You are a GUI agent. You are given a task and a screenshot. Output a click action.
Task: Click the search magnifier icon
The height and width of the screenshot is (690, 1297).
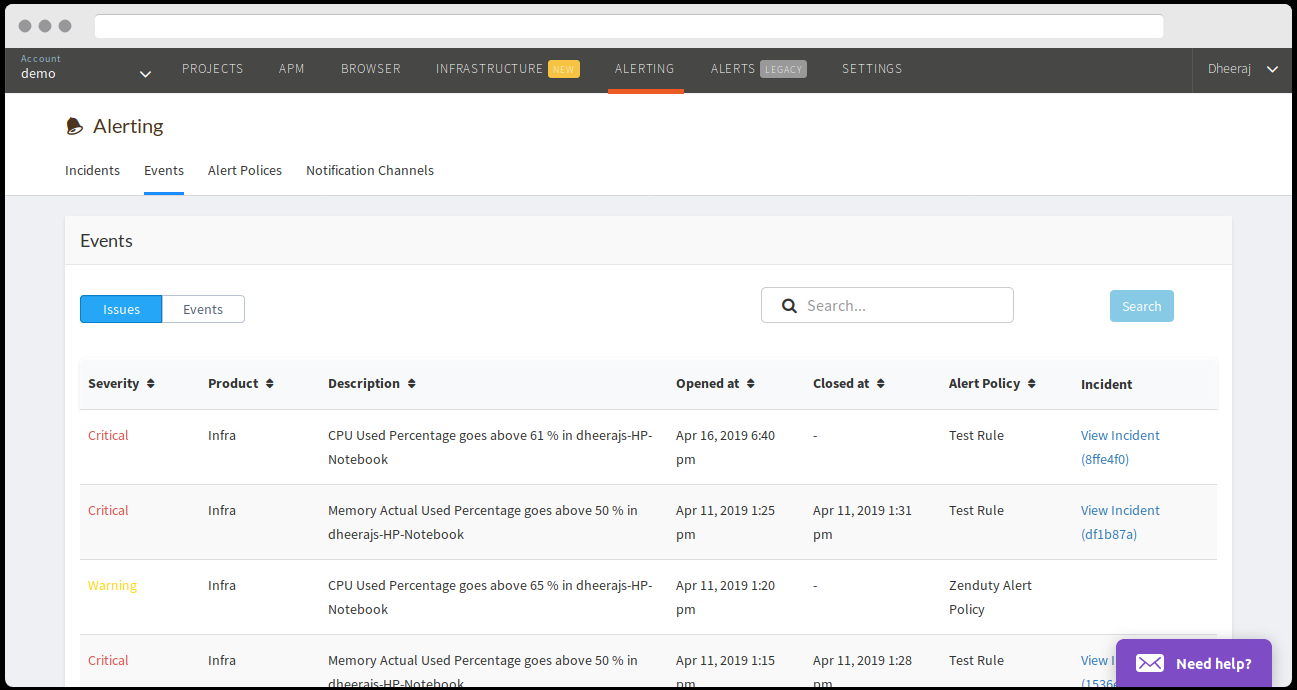789,306
